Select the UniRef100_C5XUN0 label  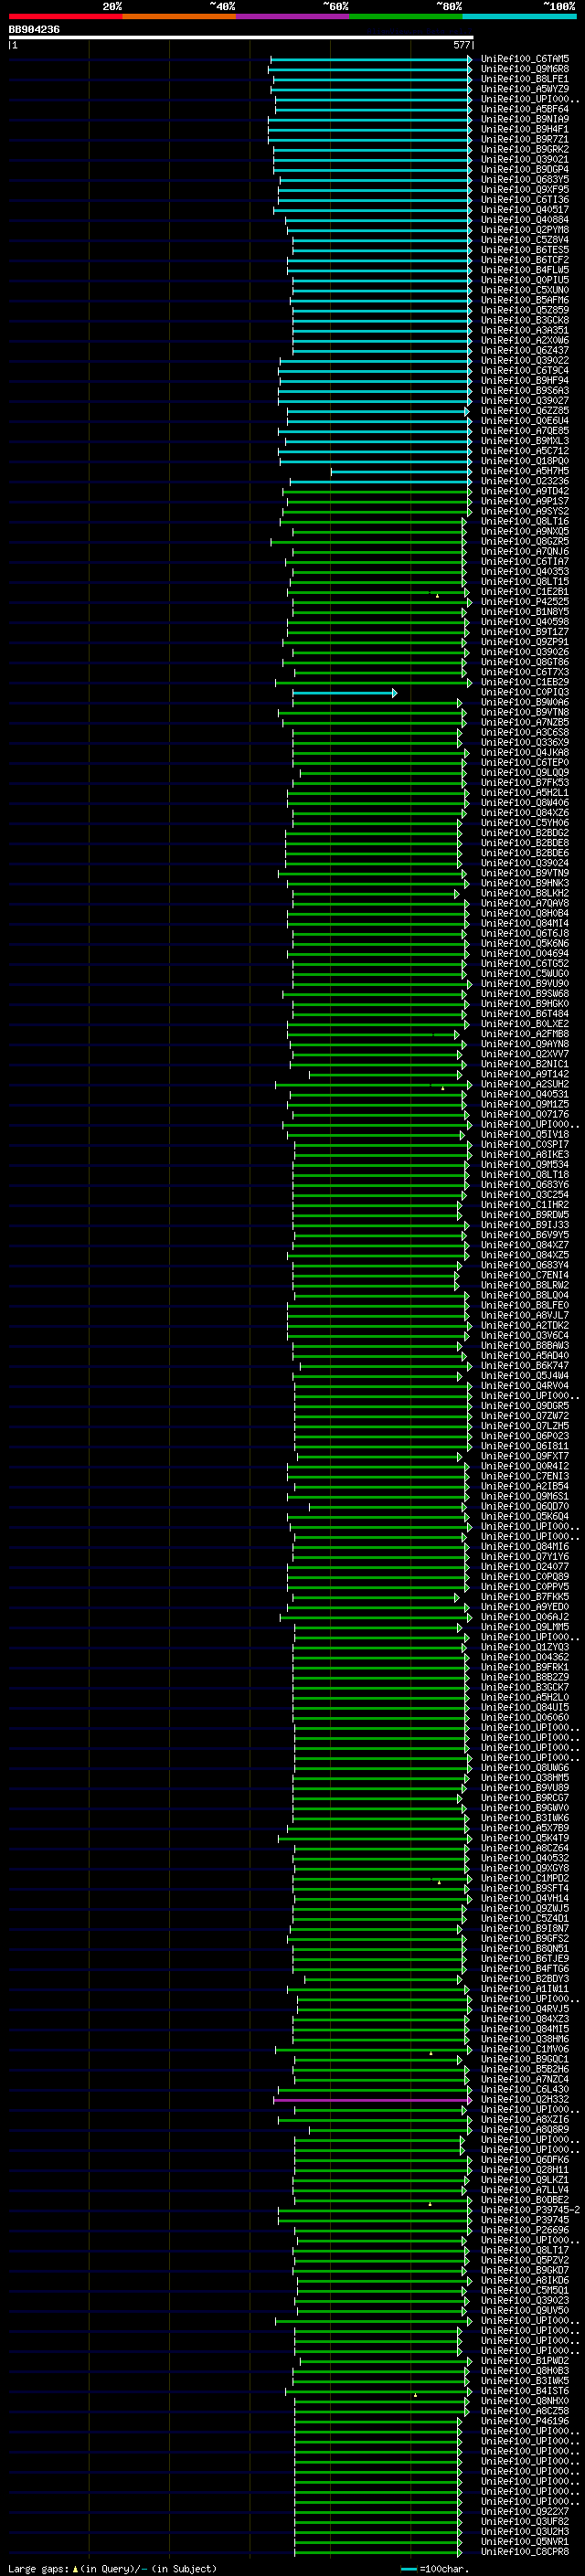[x=525, y=290]
